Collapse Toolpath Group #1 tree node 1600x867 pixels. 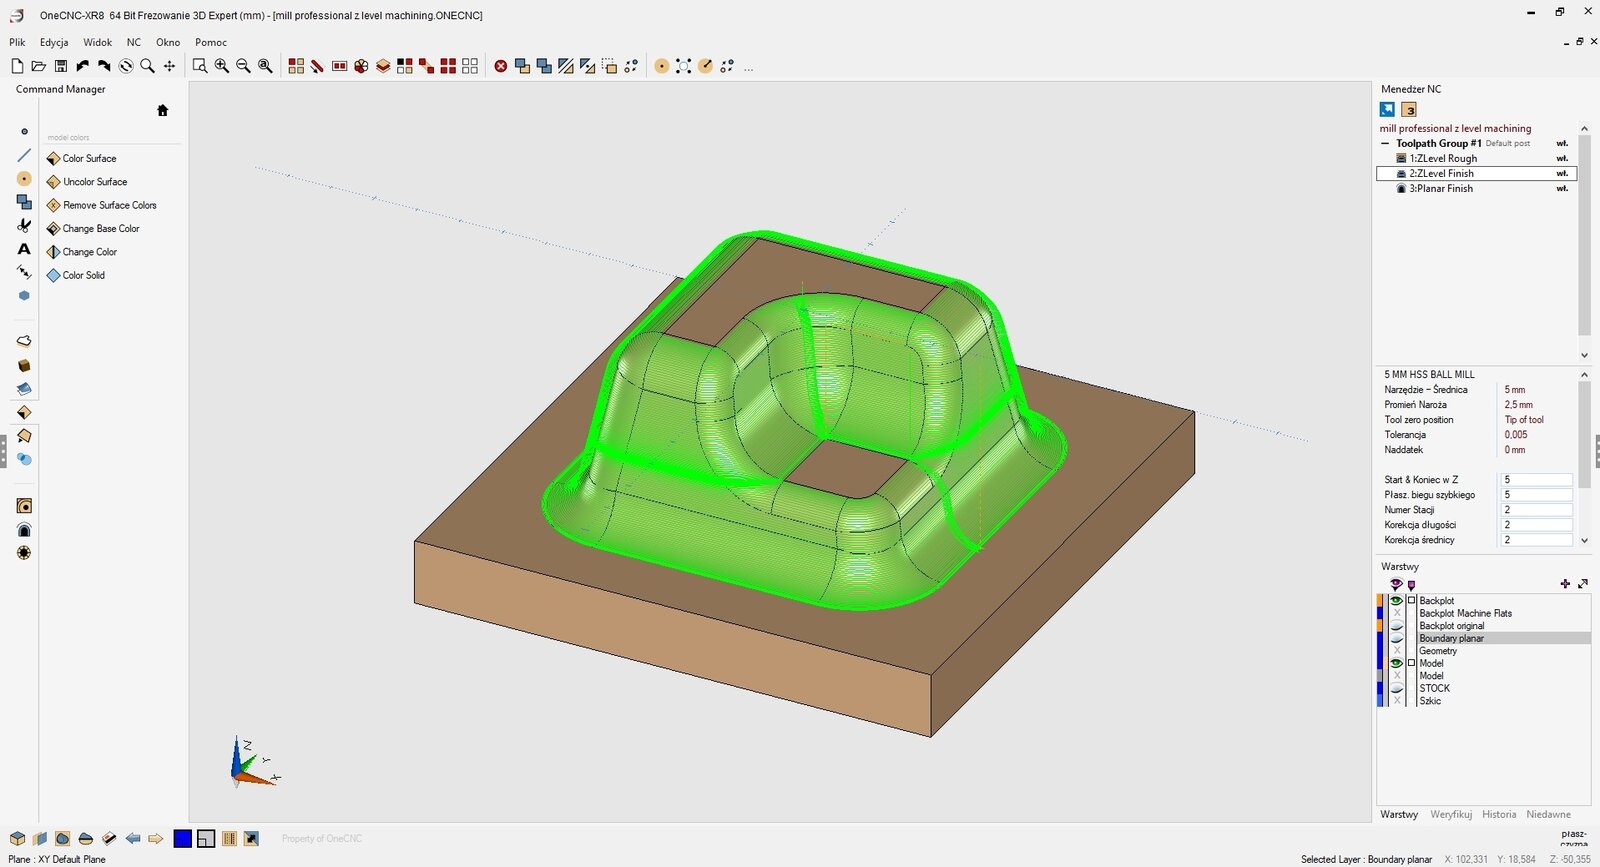pyautogui.click(x=1385, y=144)
